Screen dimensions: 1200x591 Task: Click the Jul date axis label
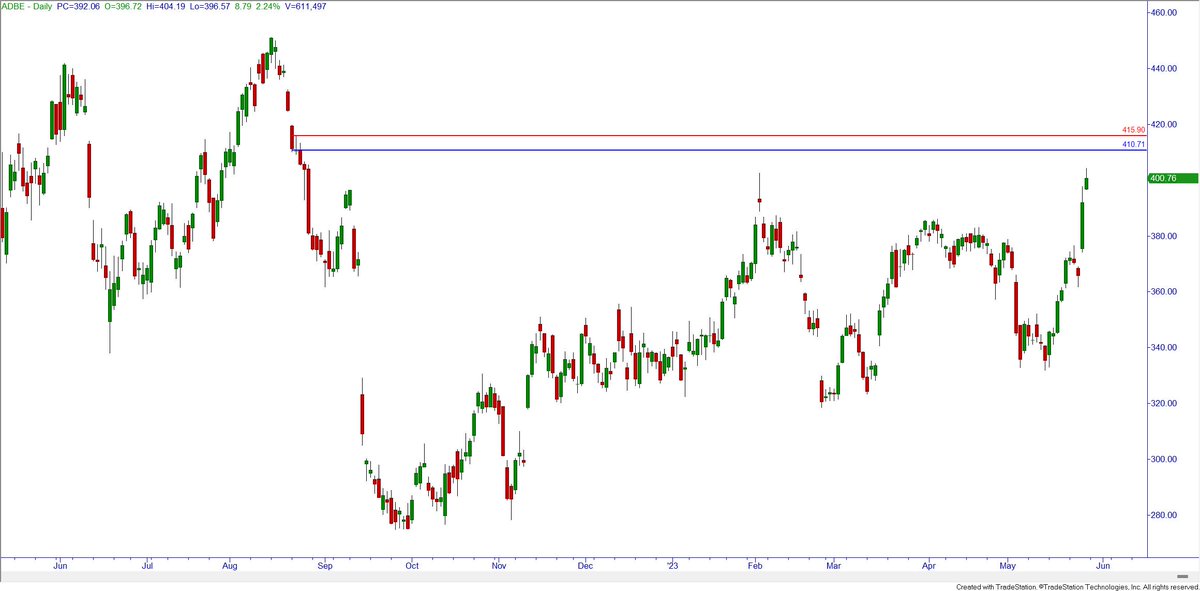click(147, 564)
